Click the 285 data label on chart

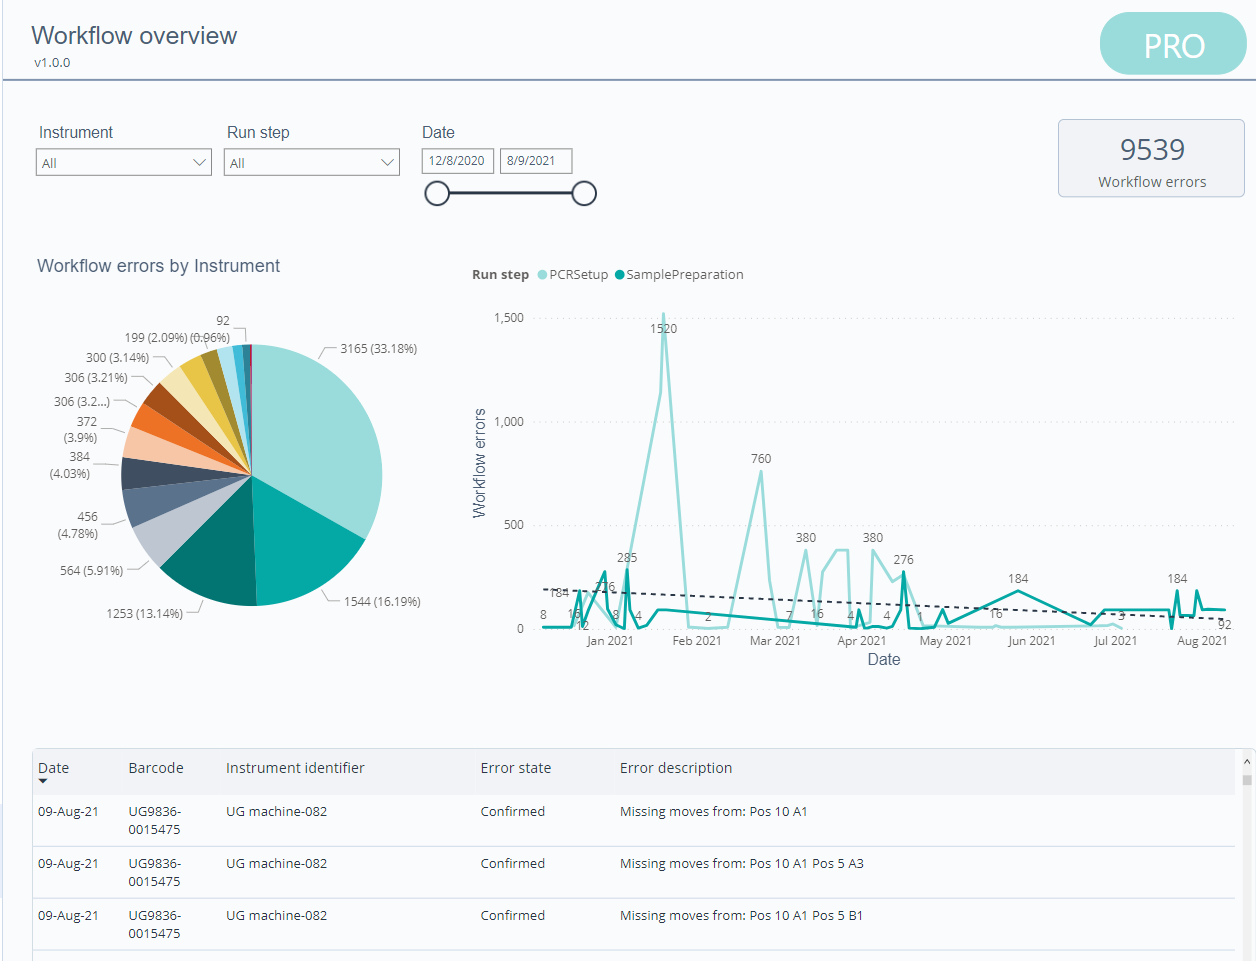pyautogui.click(x=627, y=558)
